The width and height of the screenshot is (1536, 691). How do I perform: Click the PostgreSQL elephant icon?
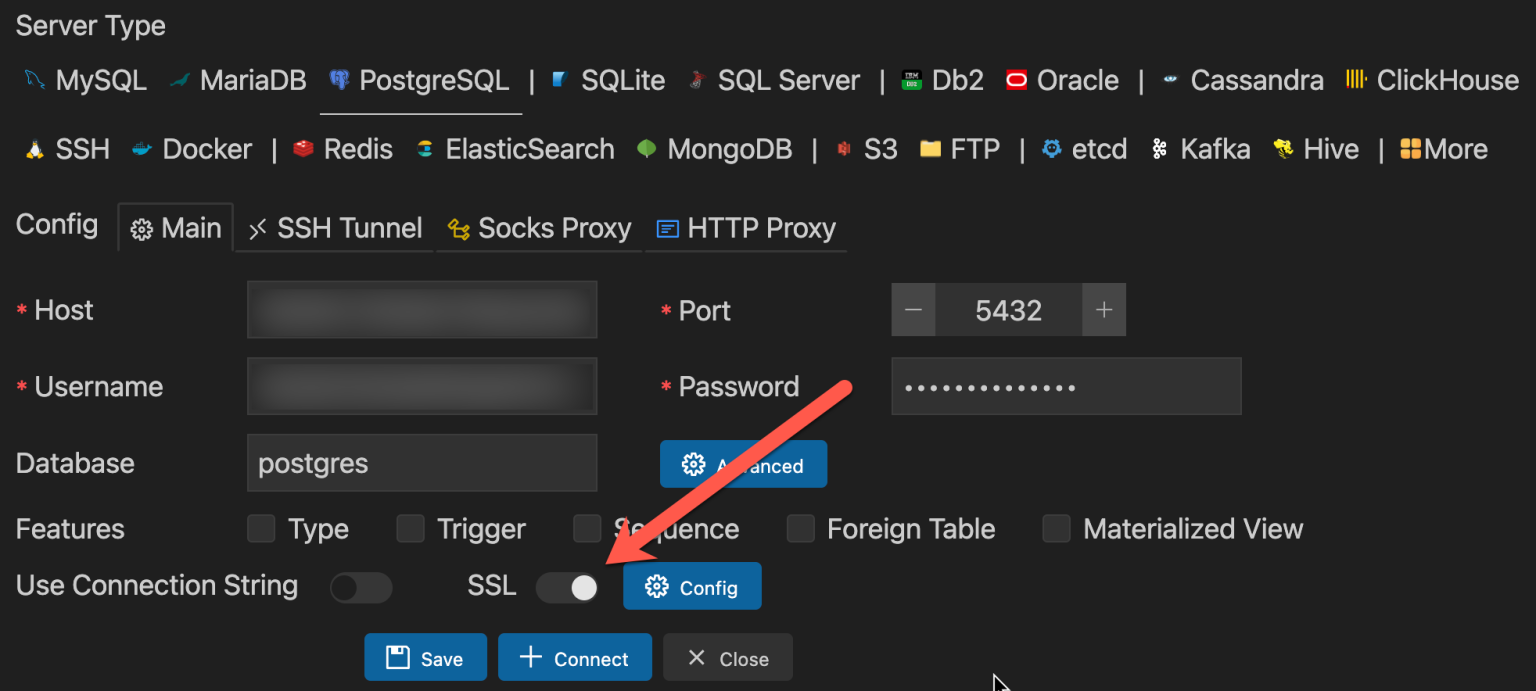340,80
